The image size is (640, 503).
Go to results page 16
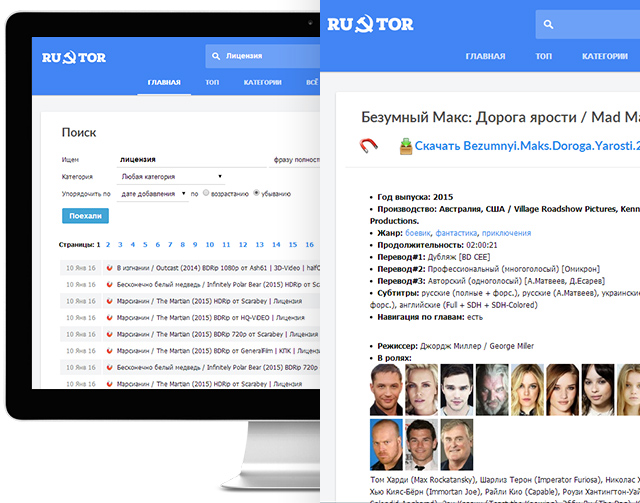[309, 245]
